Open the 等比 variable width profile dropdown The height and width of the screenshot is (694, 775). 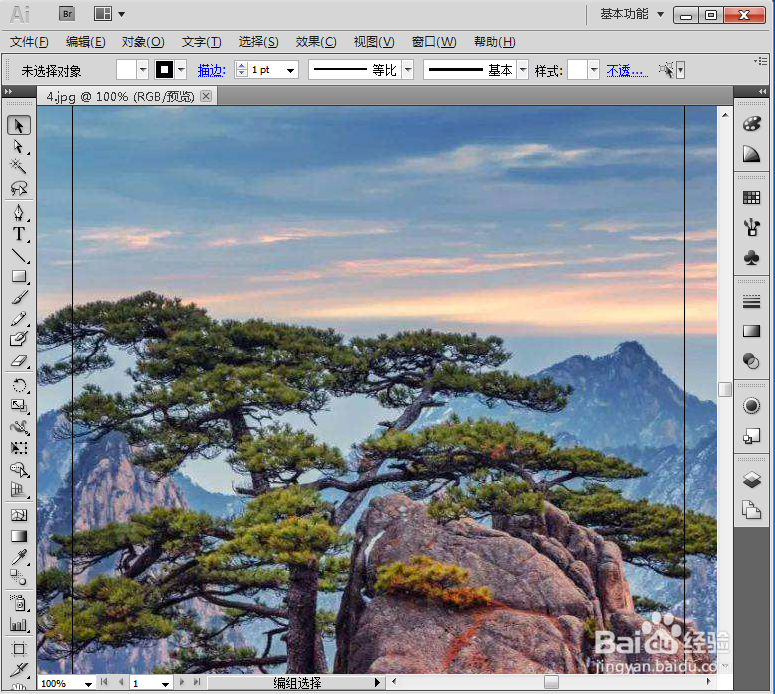coord(408,70)
